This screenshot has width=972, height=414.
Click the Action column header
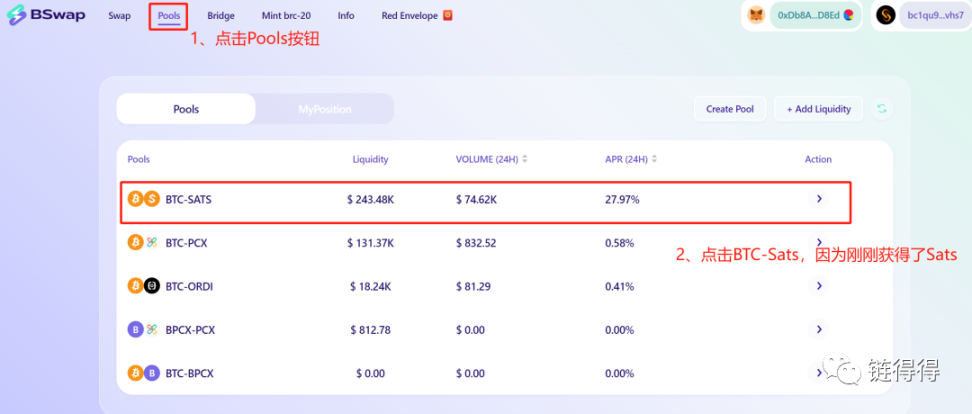pos(818,159)
